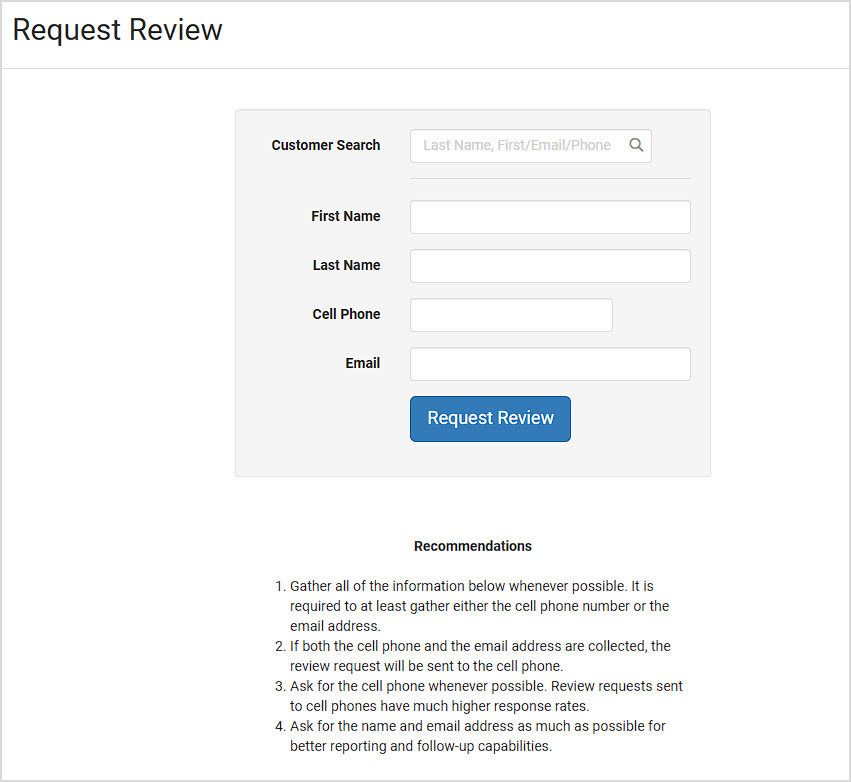The height and width of the screenshot is (782, 851).
Task: Click recommendation one about gathering all information
Action: [x=472, y=606]
